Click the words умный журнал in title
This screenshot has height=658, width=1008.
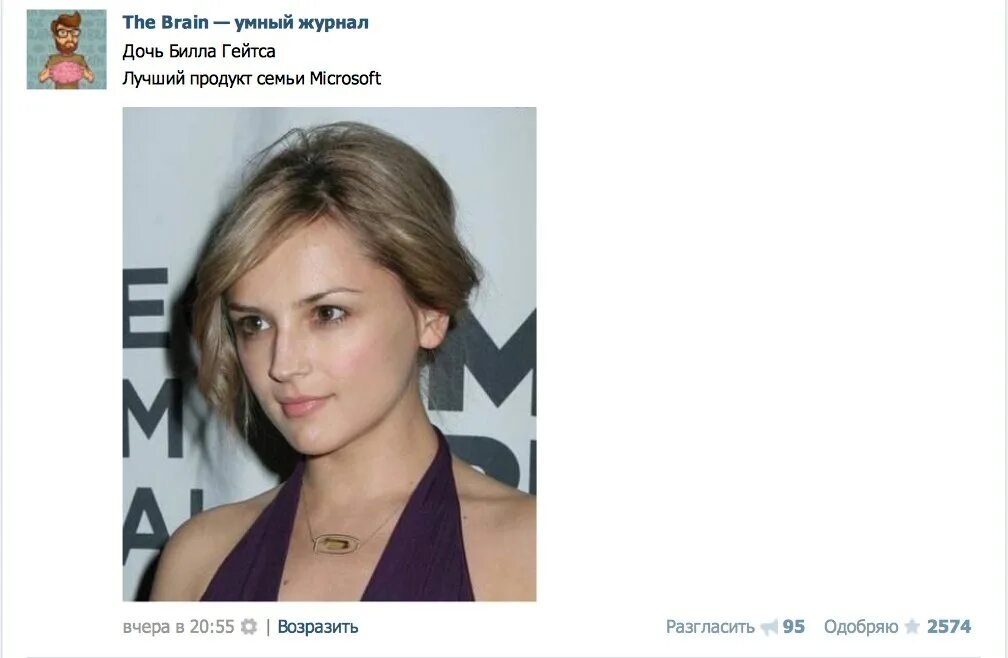coord(302,22)
